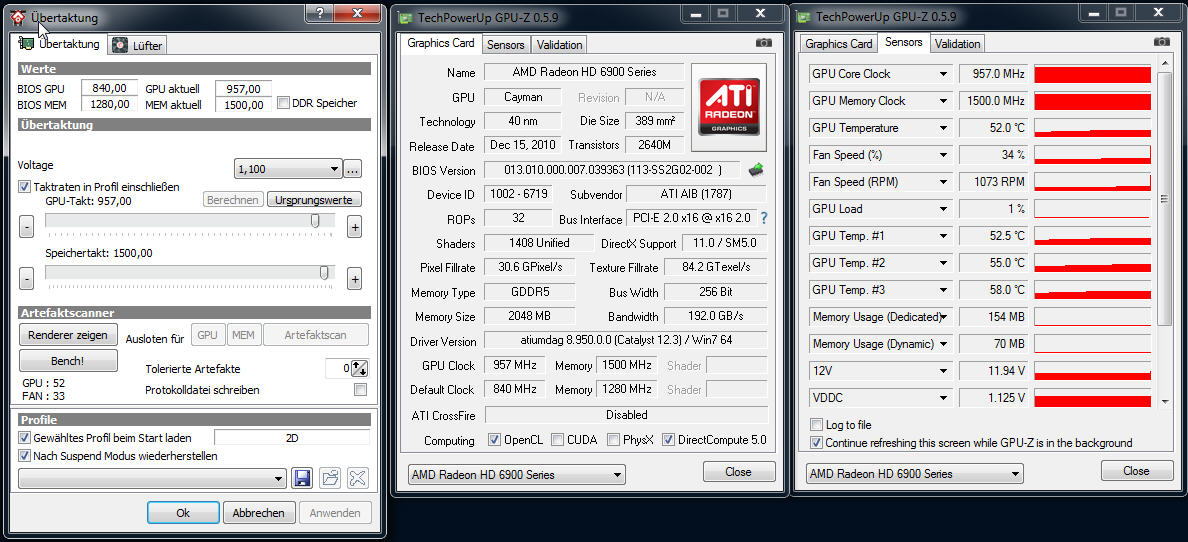
Task: Open the GPU Core Clock sensor dropdown
Action: click(943, 74)
